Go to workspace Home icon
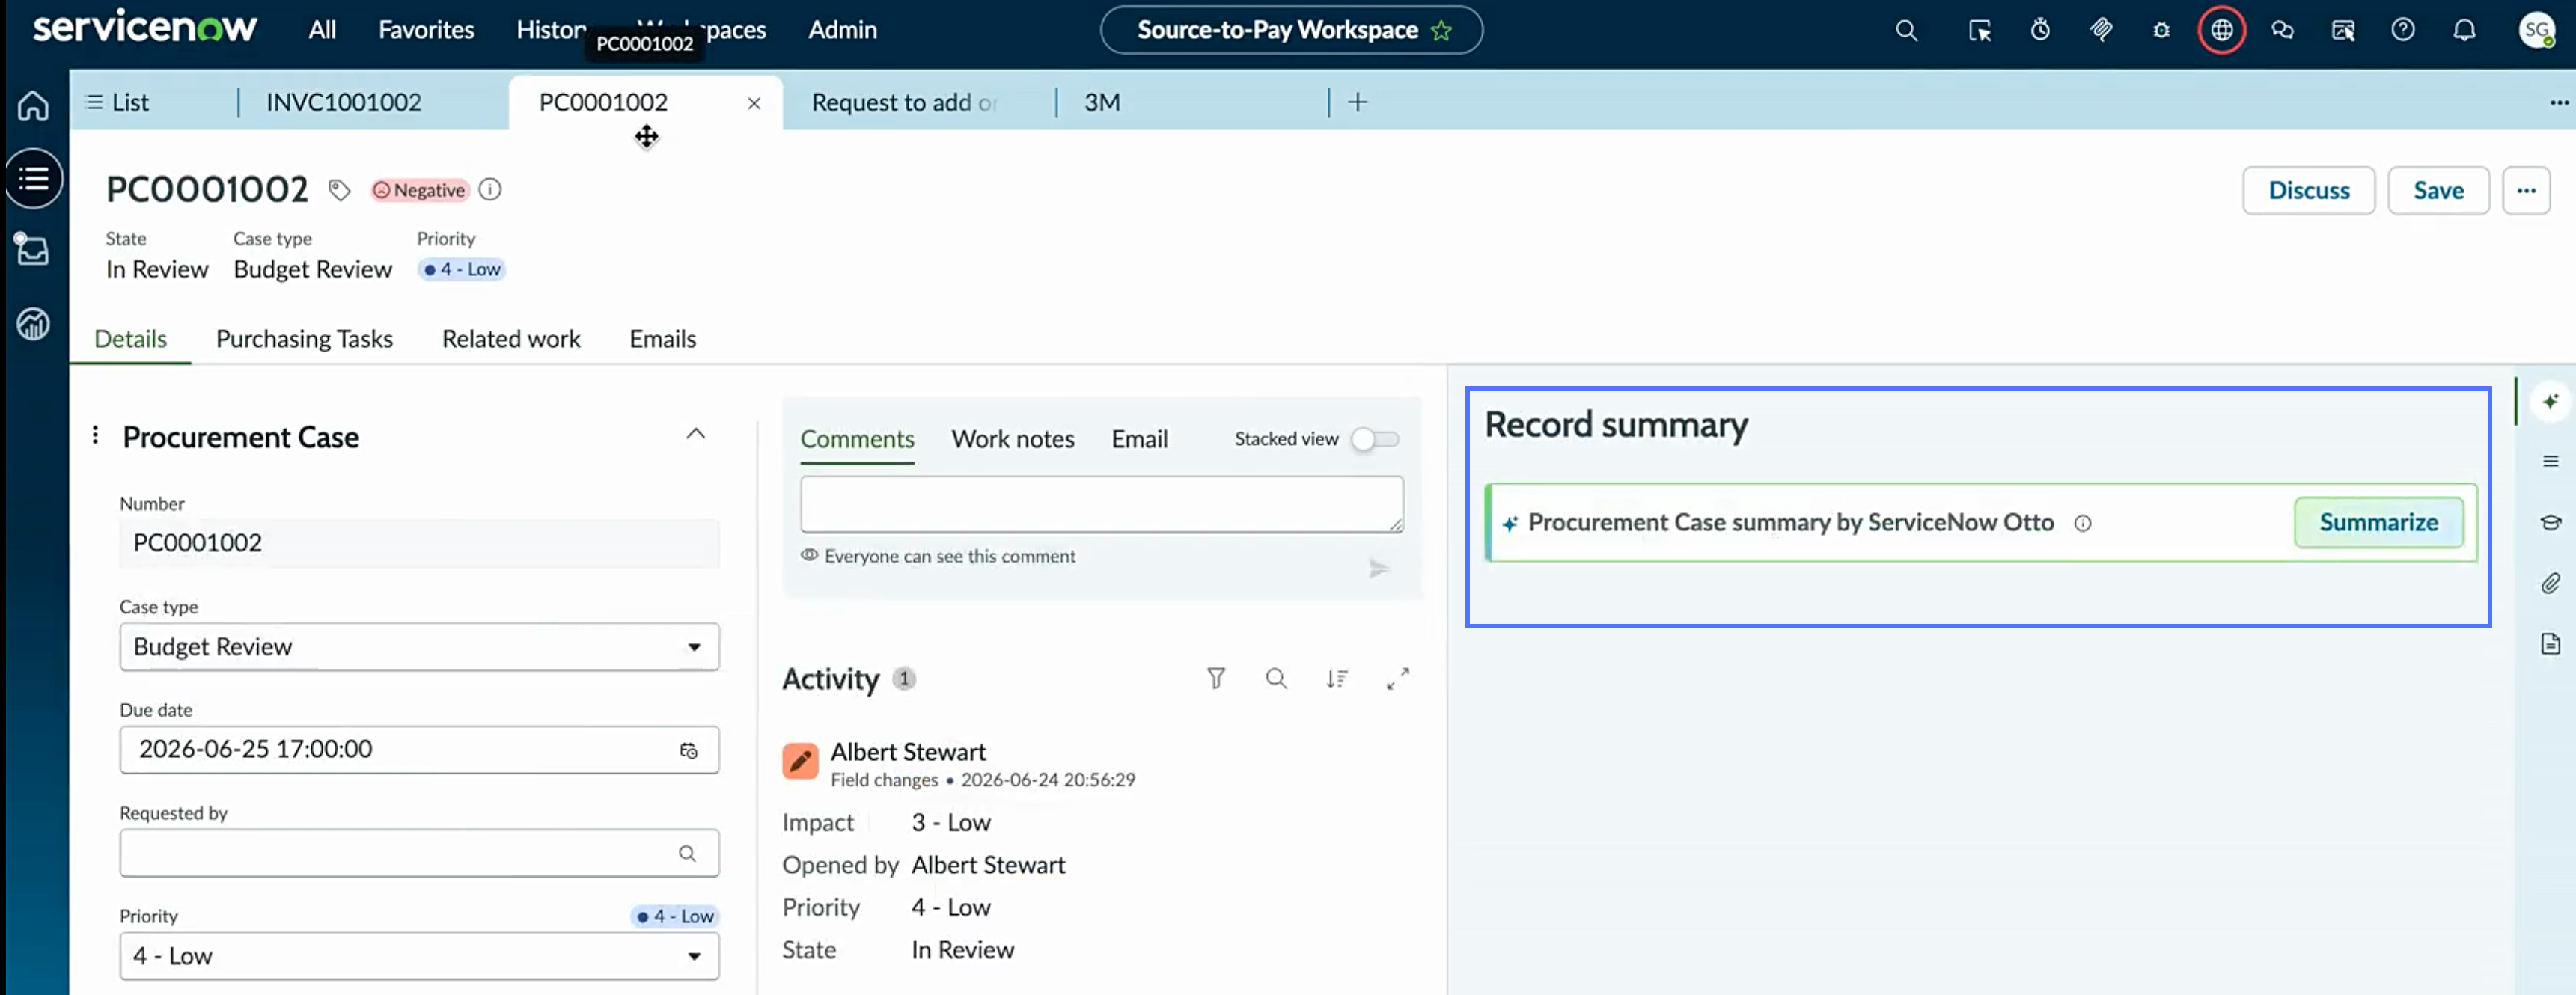The image size is (2576, 995). click(33, 105)
